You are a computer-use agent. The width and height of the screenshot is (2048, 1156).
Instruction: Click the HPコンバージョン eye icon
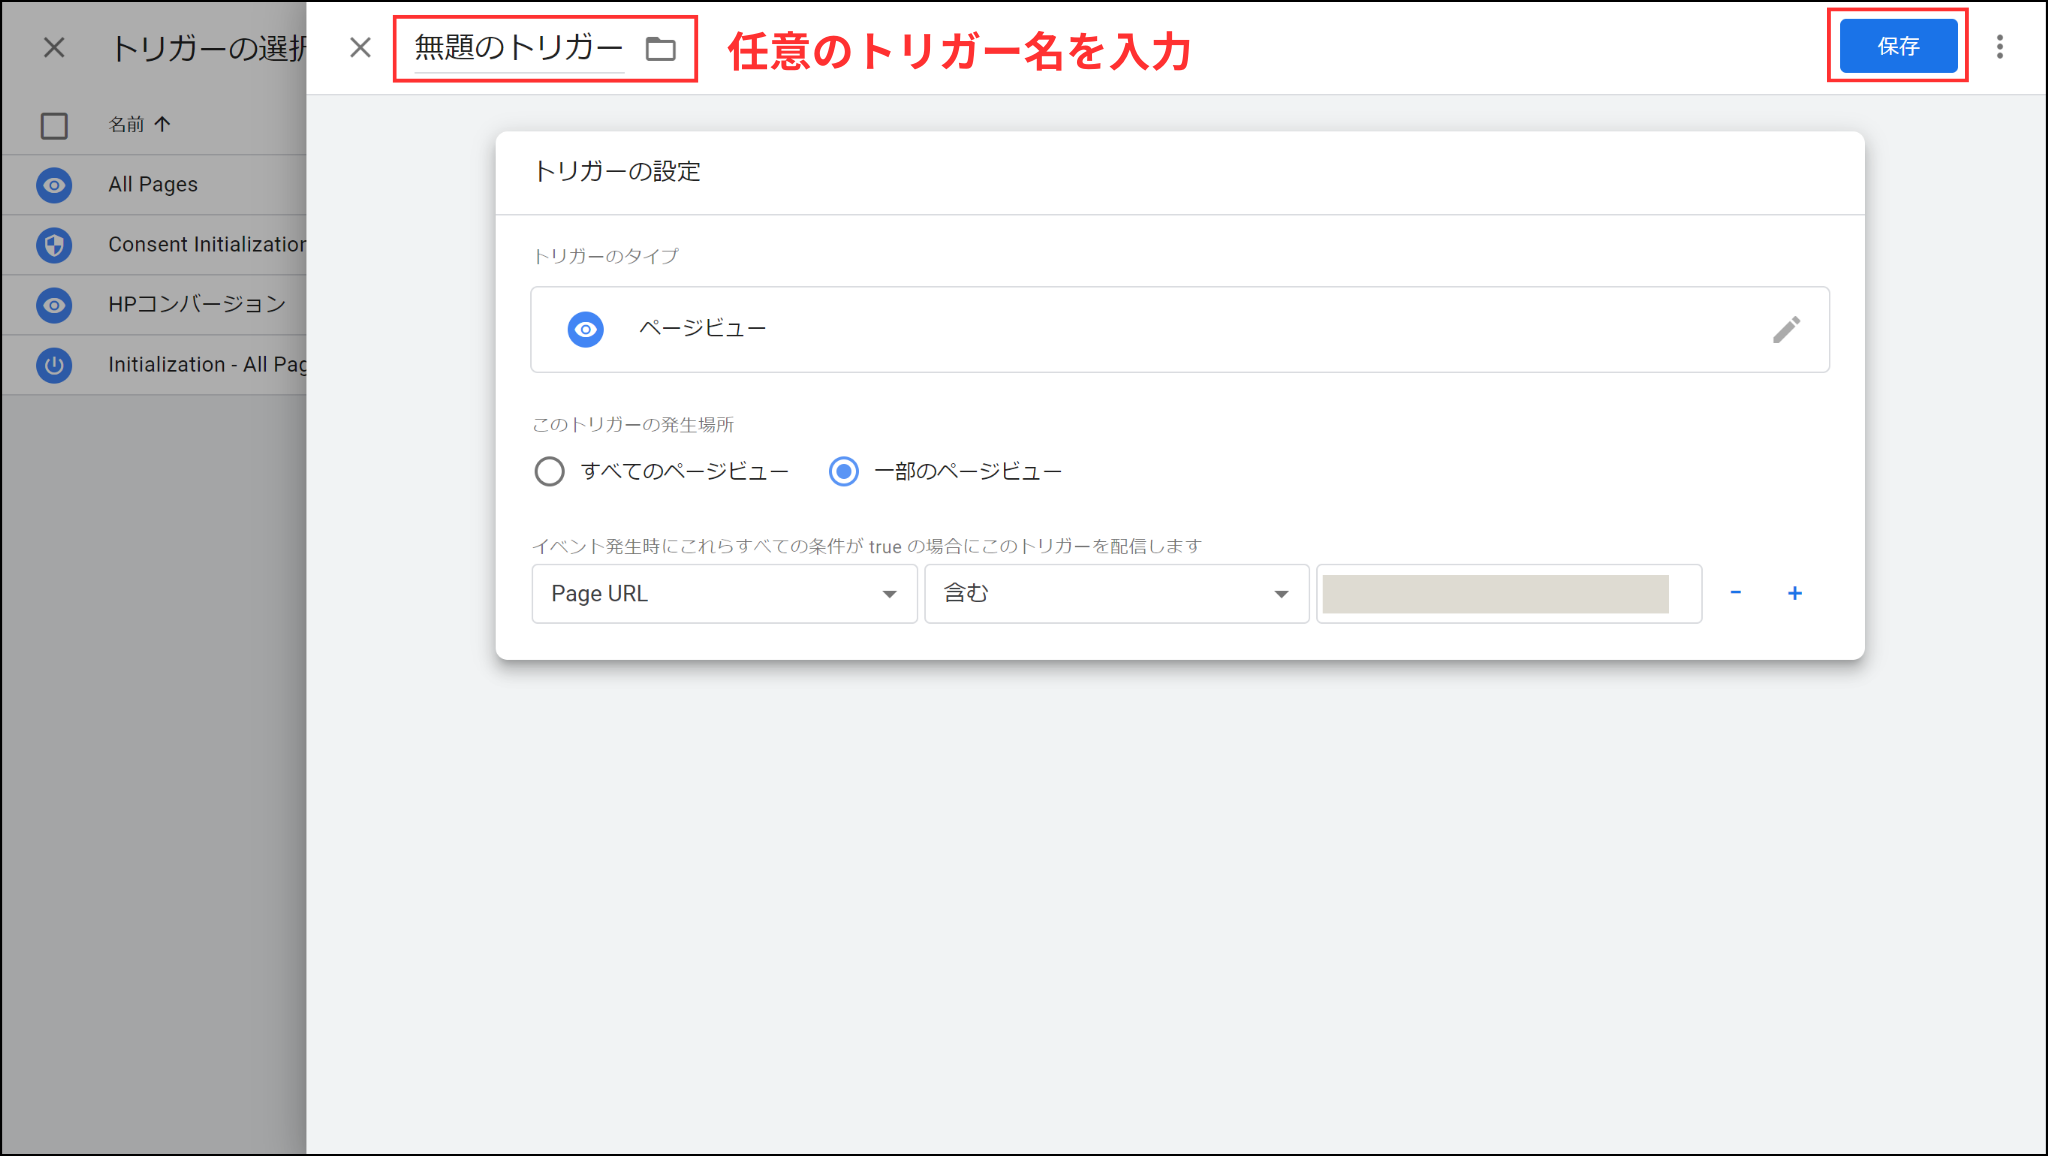(54, 305)
